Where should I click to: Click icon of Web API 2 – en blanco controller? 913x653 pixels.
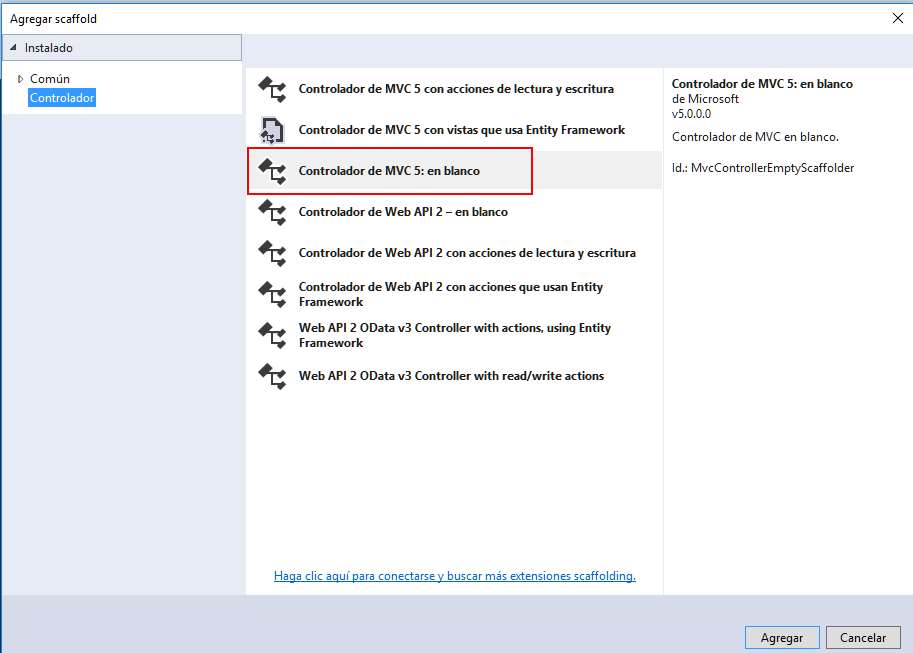[x=273, y=212]
